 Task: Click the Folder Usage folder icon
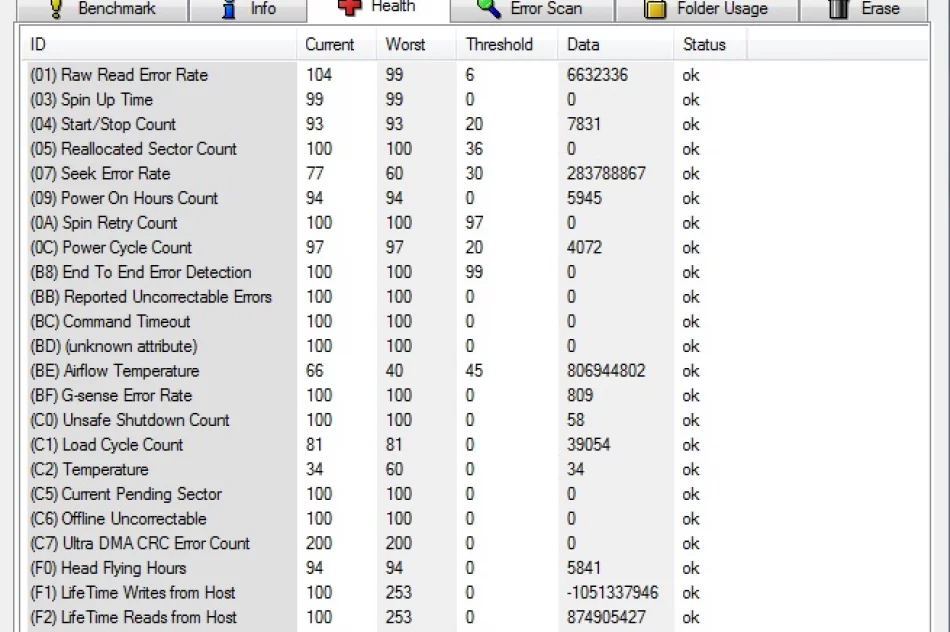tap(657, 8)
